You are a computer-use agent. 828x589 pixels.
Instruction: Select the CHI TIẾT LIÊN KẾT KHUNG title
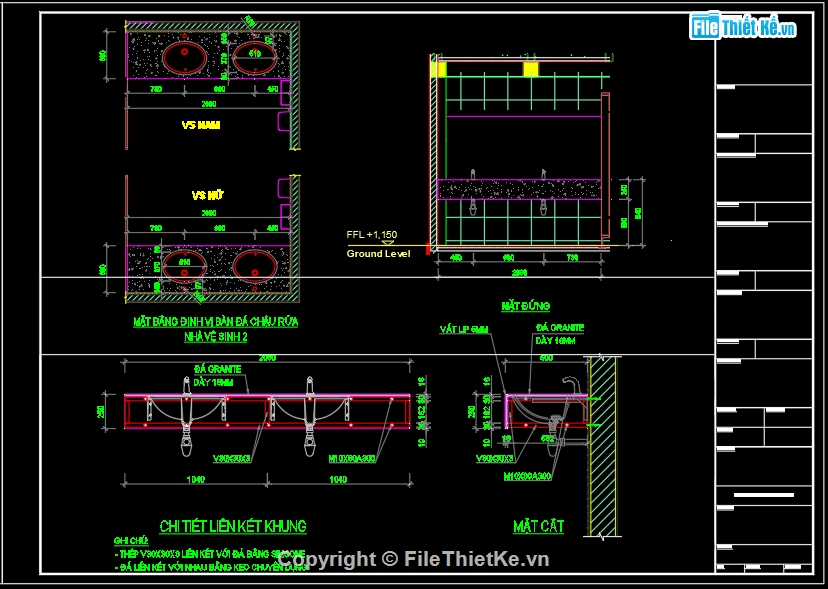(x=232, y=526)
